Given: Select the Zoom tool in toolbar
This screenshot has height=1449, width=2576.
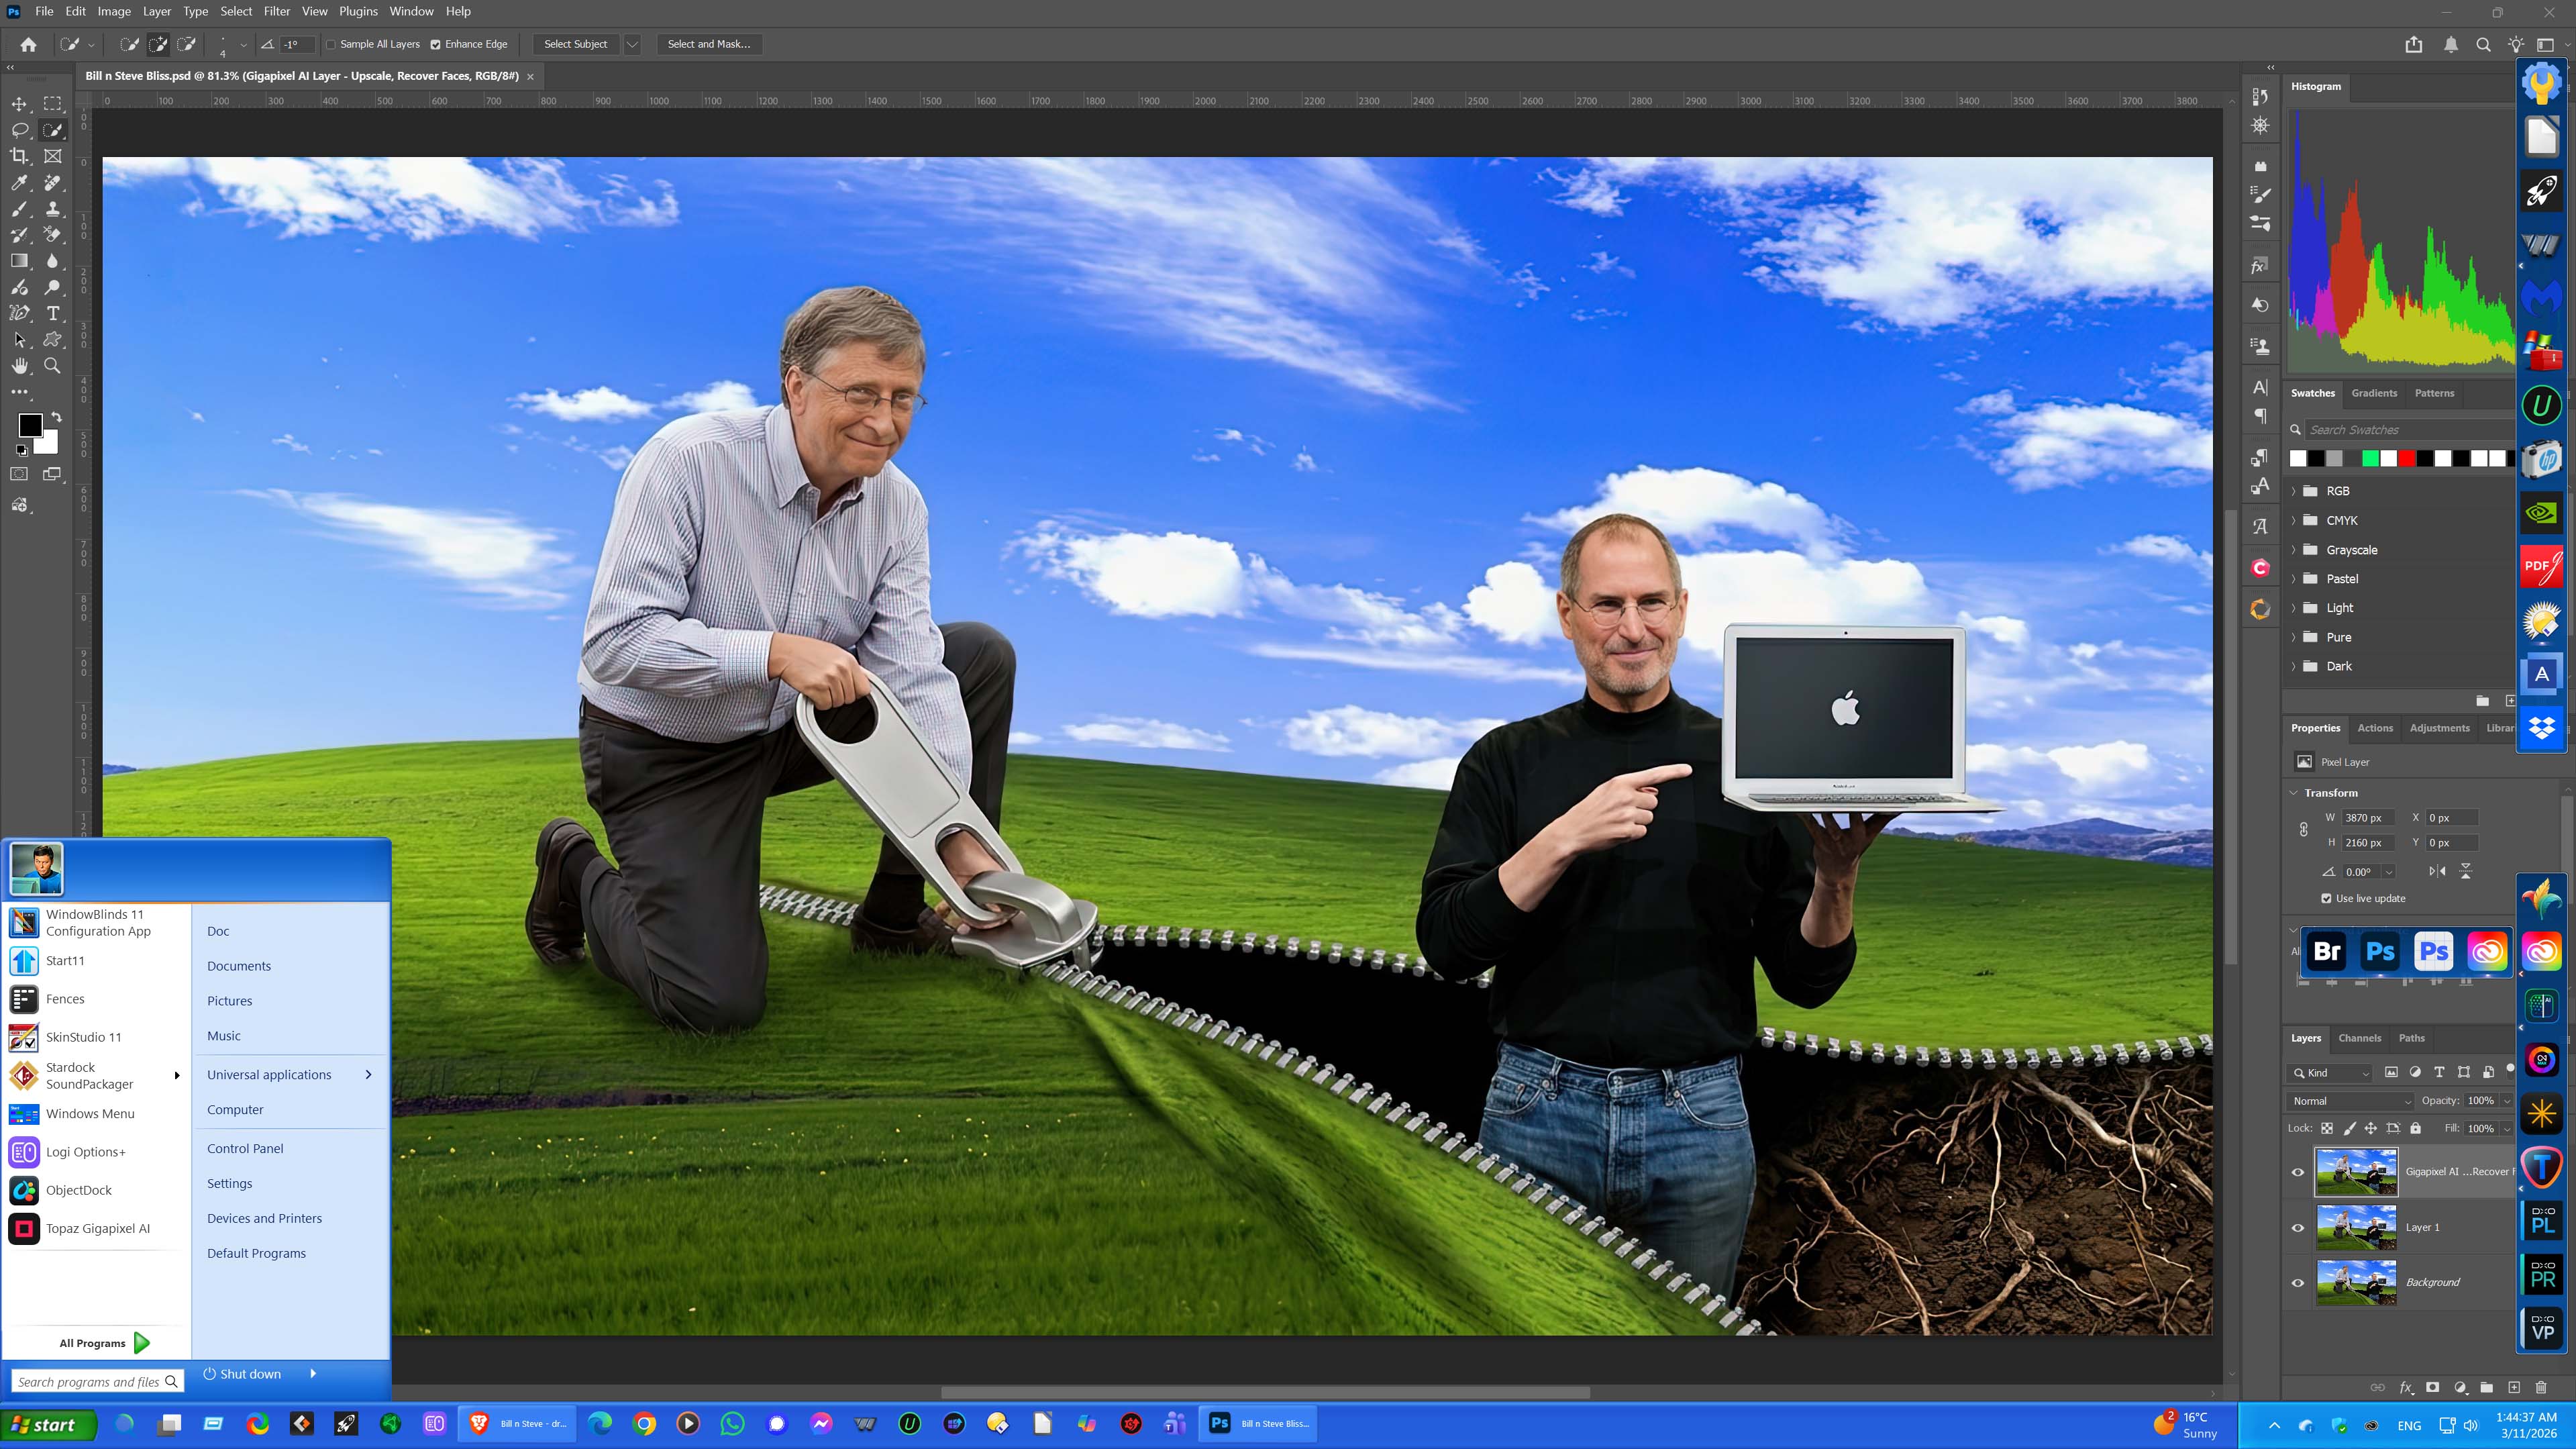Looking at the screenshot, I should tap(53, 366).
